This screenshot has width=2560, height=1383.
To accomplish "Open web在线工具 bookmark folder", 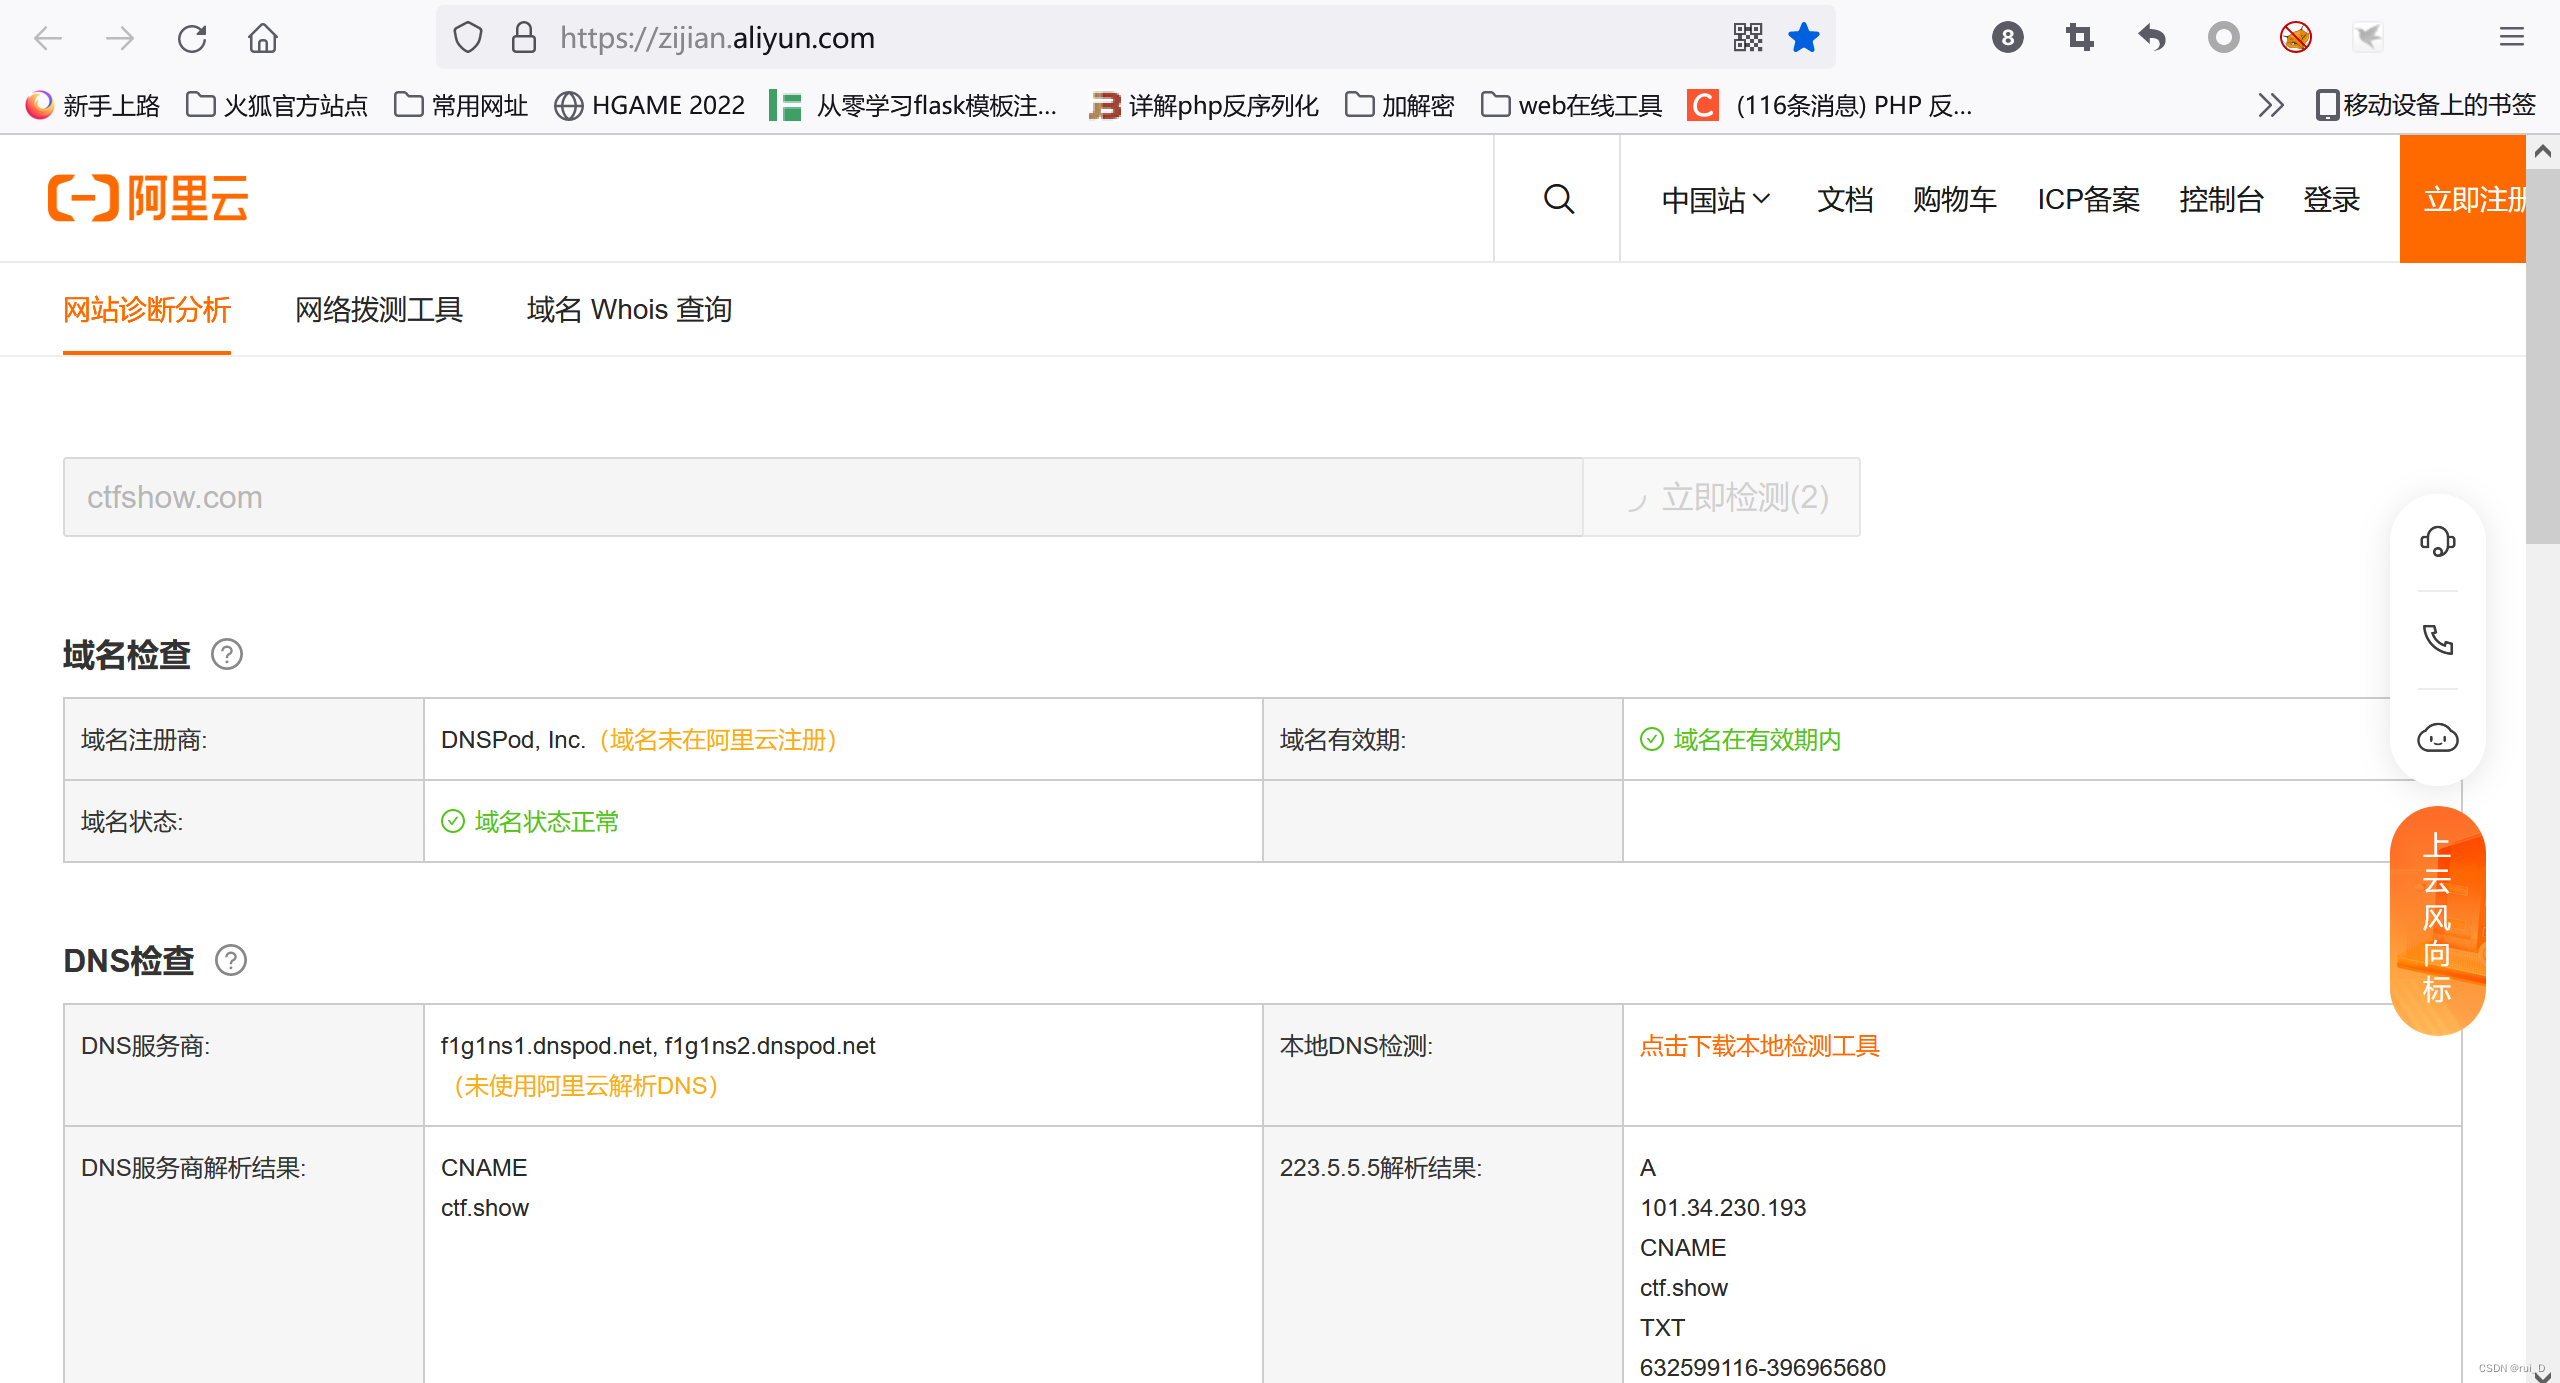I will click(x=1571, y=105).
